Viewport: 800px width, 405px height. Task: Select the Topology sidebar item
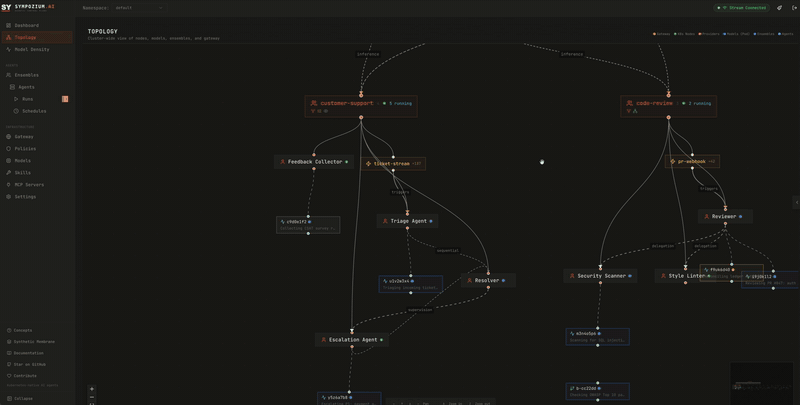pos(37,37)
